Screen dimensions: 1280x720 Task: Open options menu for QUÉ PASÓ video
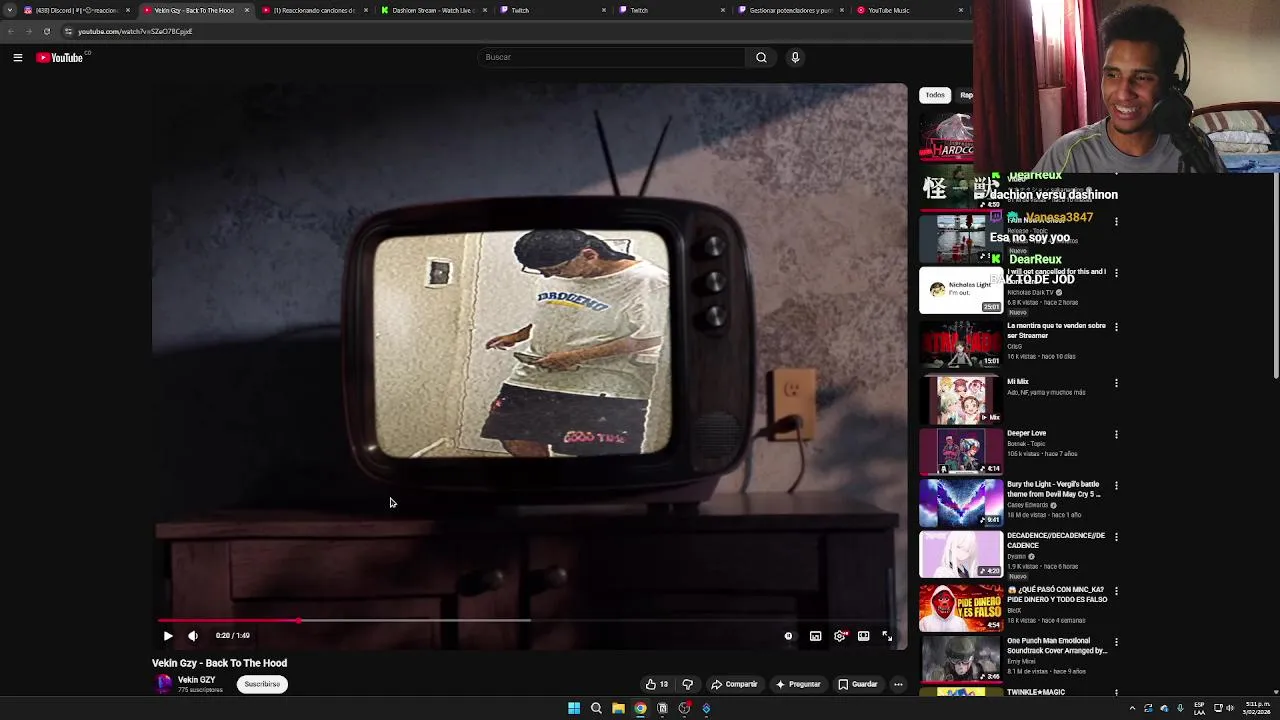tap(1116, 591)
